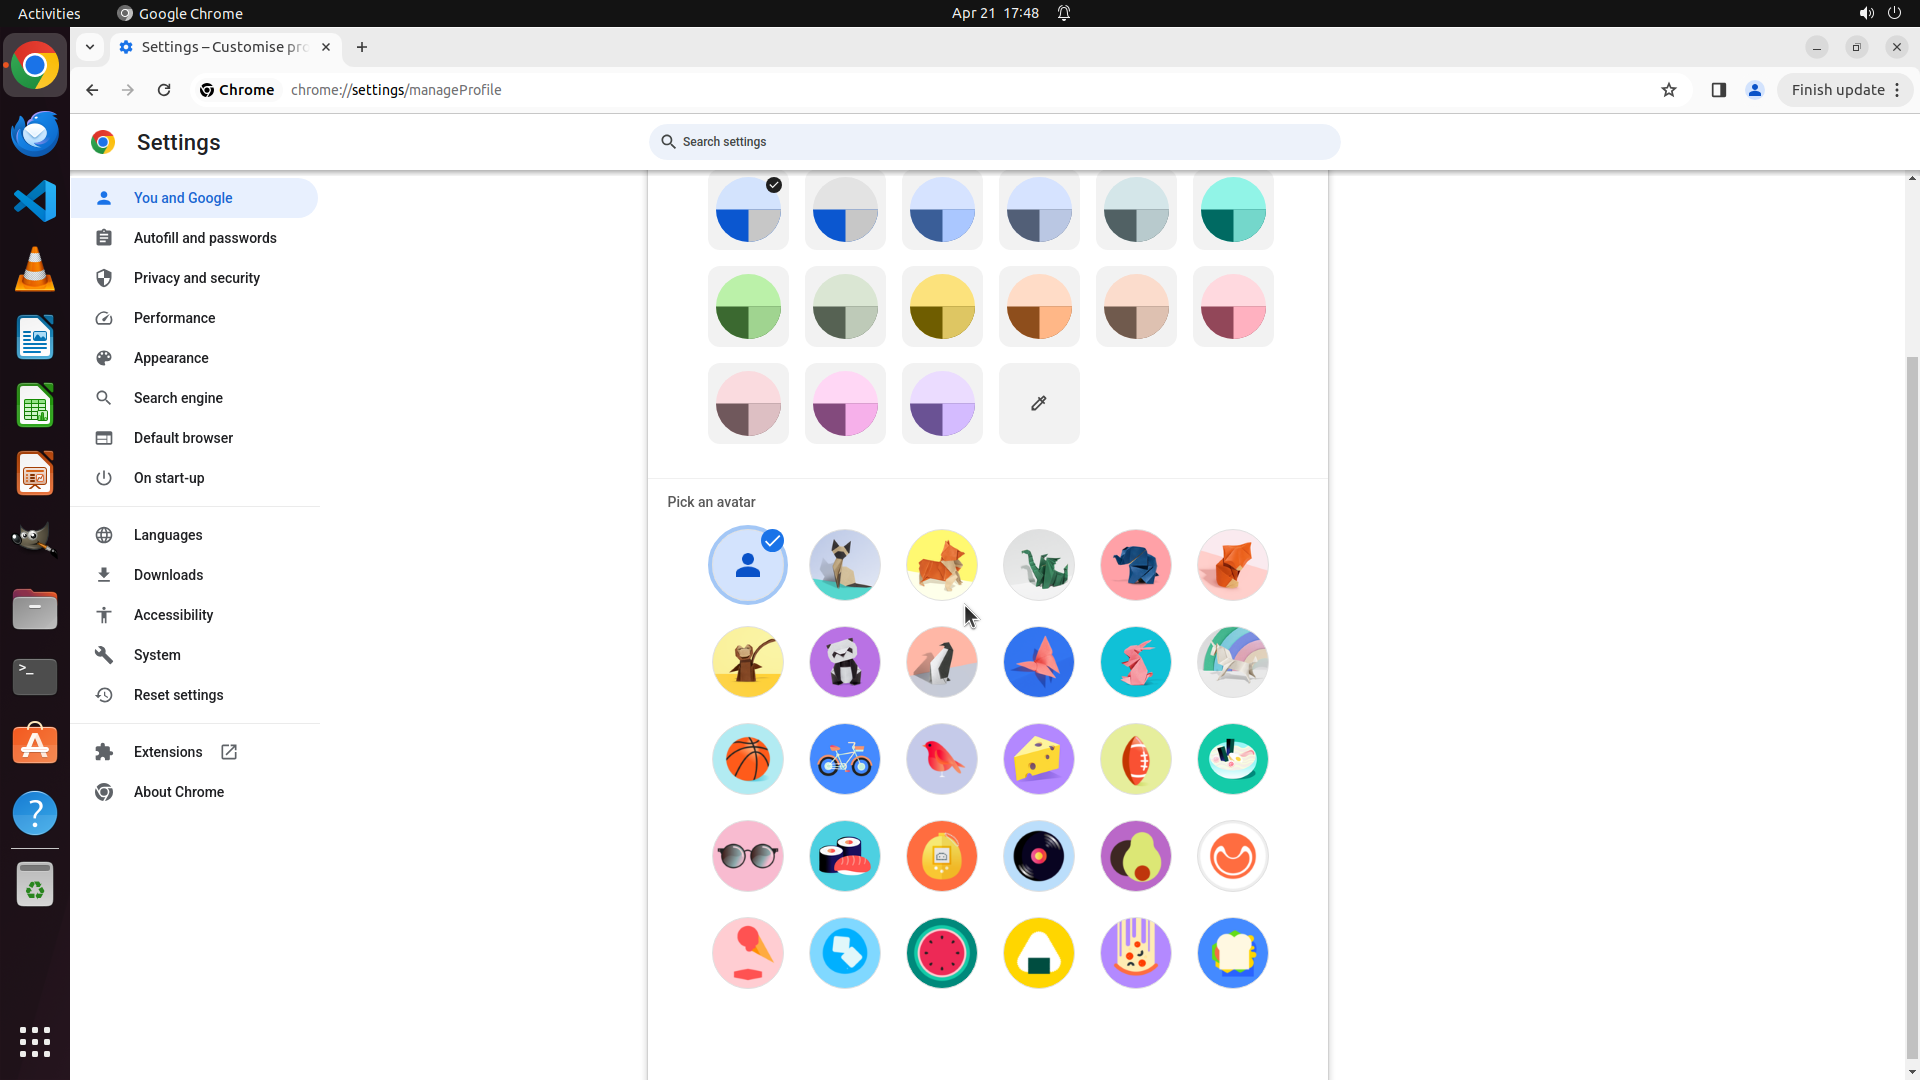Select the origami cat avatar
This screenshot has height=1080, width=1920.
(x=844, y=565)
